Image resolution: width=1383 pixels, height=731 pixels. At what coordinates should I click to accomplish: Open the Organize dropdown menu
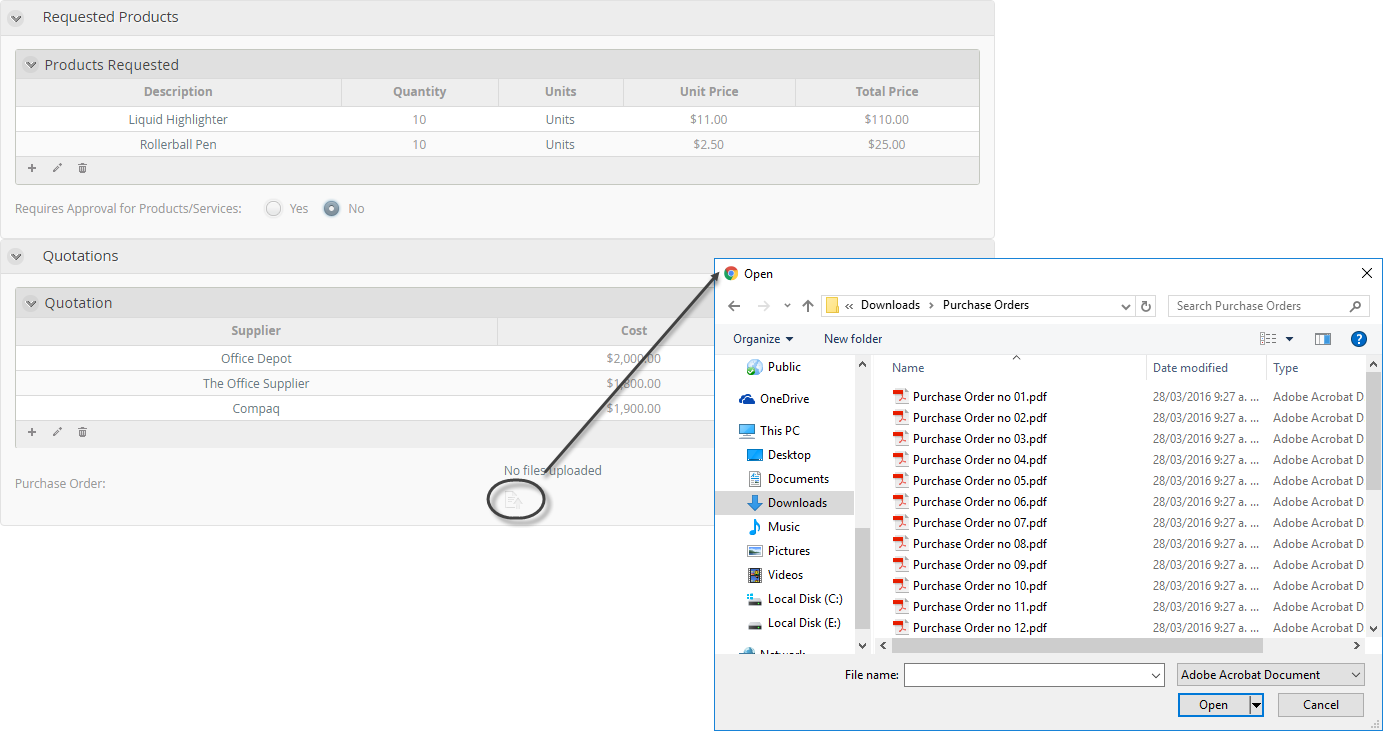(x=763, y=339)
